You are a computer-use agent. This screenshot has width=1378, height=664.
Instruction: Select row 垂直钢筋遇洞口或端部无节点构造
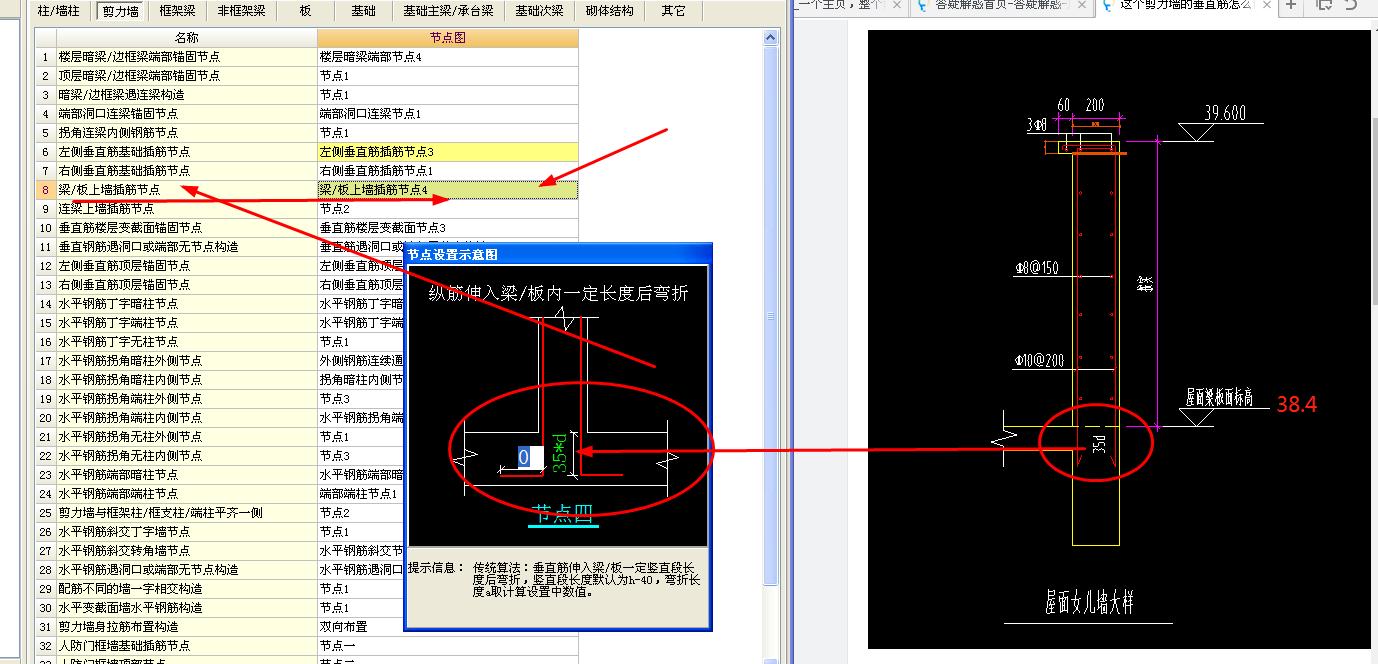point(186,247)
